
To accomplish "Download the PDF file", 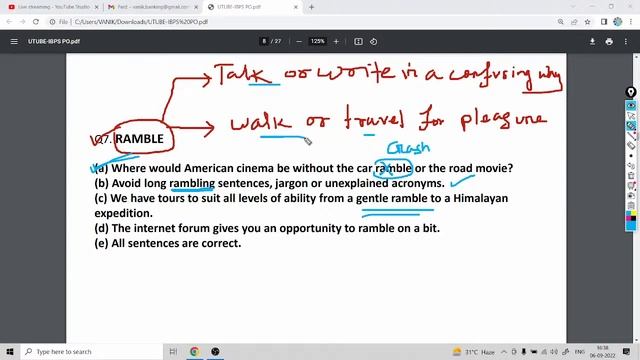I will [x=592, y=42].
